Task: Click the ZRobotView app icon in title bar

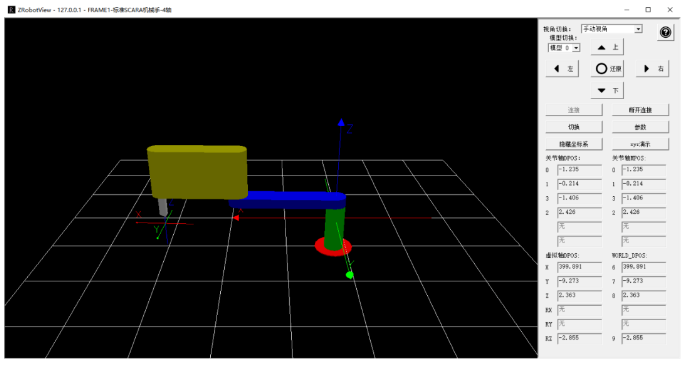Action: point(11,9)
